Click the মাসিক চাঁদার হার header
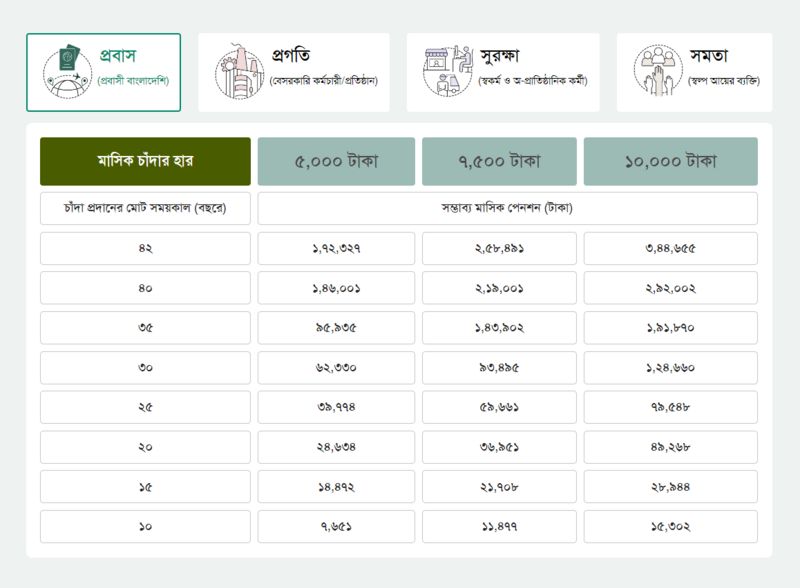Viewport: 800px width, 588px height. tap(145, 161)
